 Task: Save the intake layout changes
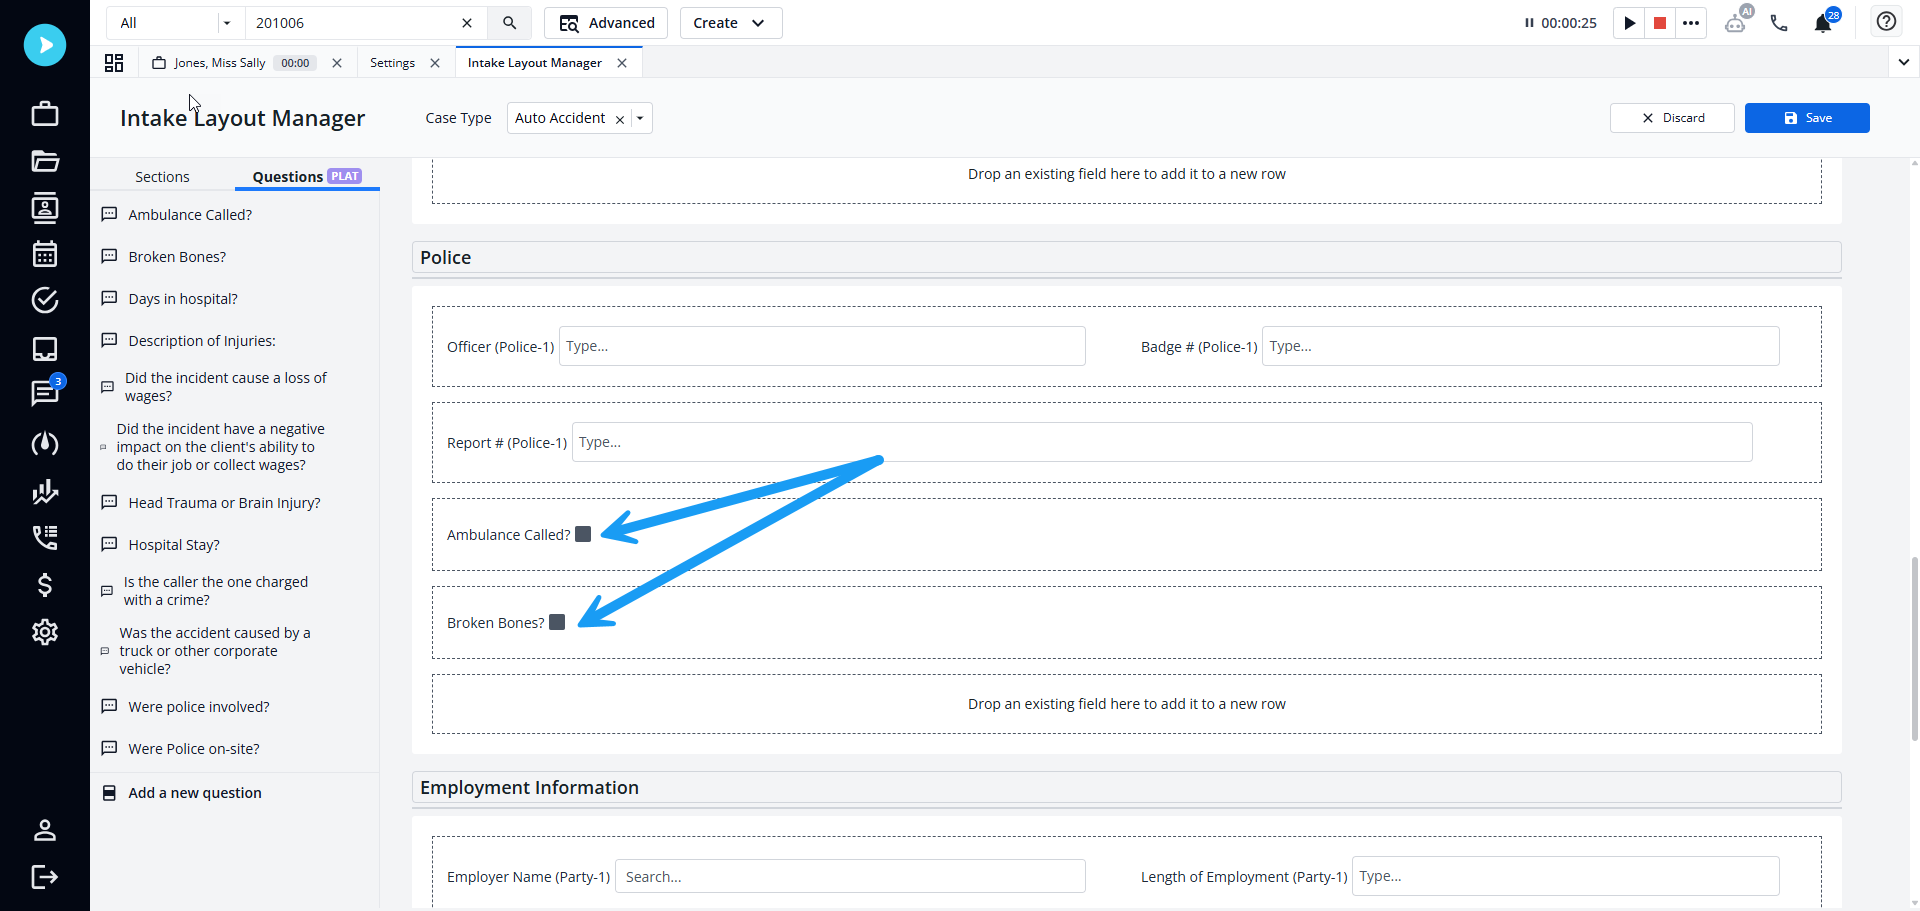click(x=1807, y=118)
